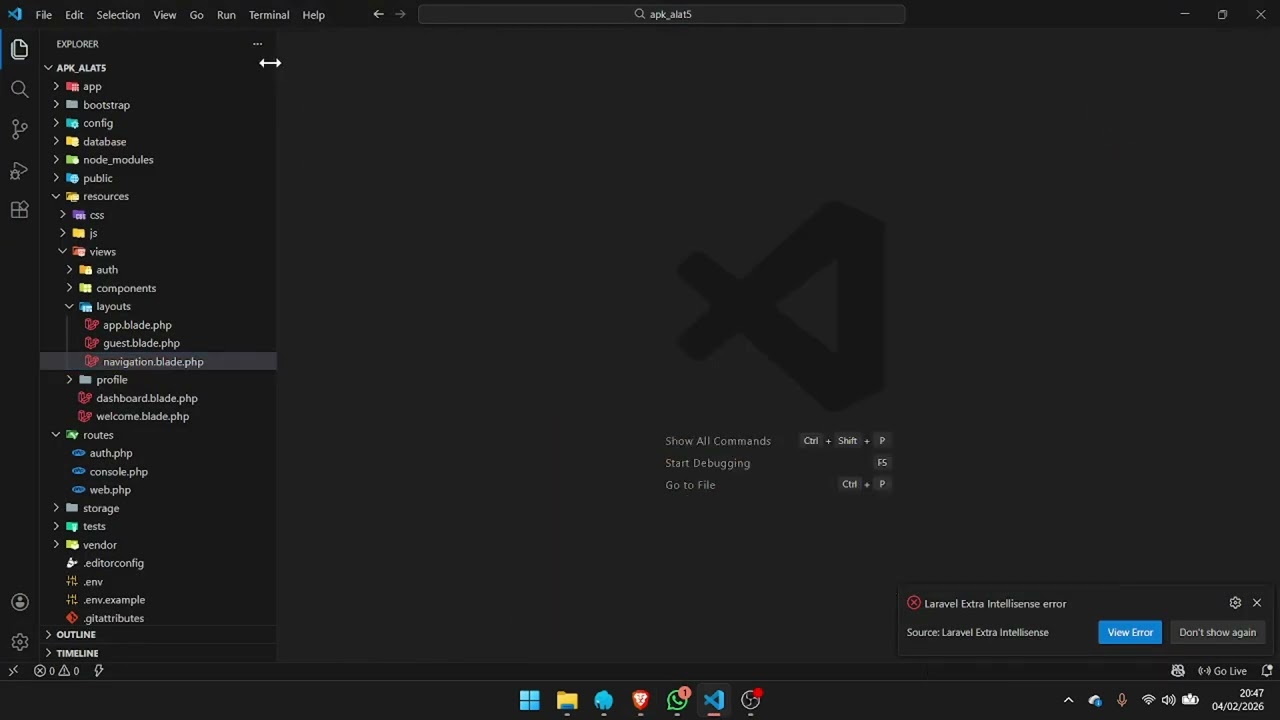The height and width of the screenshot is (720, 1280).
Task: Expand the node_modules folder
Action: click(158, 160)
